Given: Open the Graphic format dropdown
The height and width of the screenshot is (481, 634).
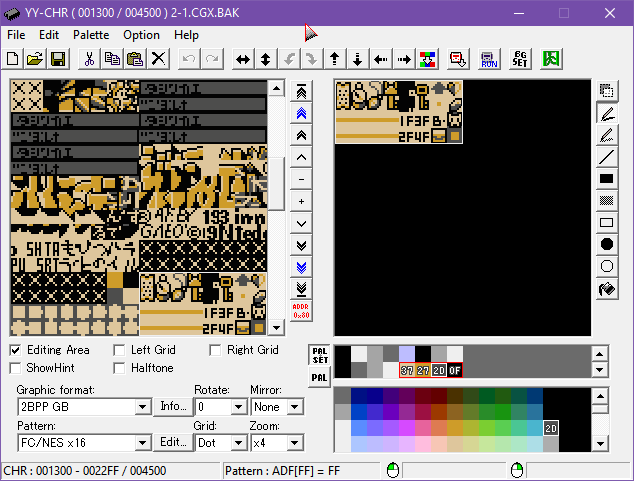Looking at the screenshot, I should pos(142,407).
